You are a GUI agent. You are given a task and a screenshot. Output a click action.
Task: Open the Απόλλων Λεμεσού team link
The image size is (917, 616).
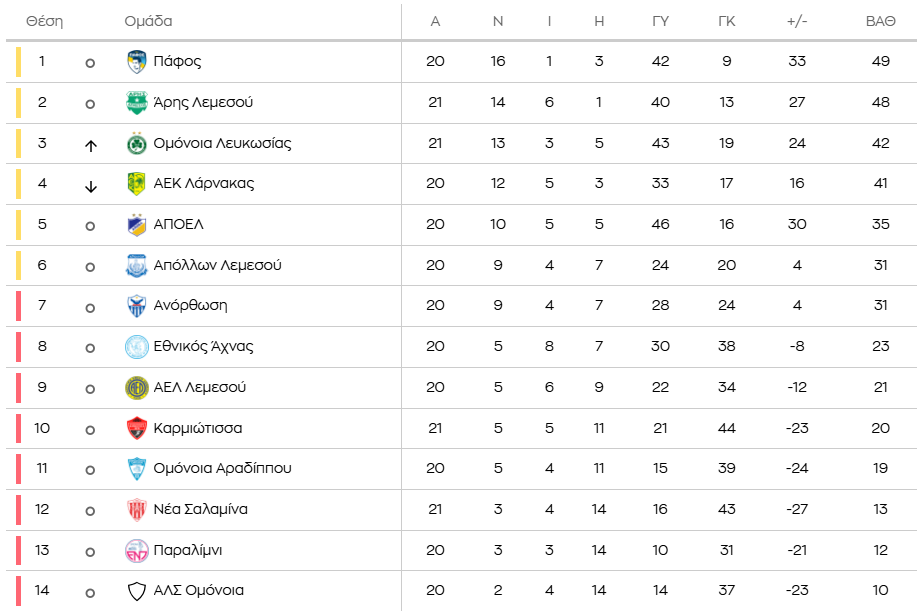tap(217, 265)
